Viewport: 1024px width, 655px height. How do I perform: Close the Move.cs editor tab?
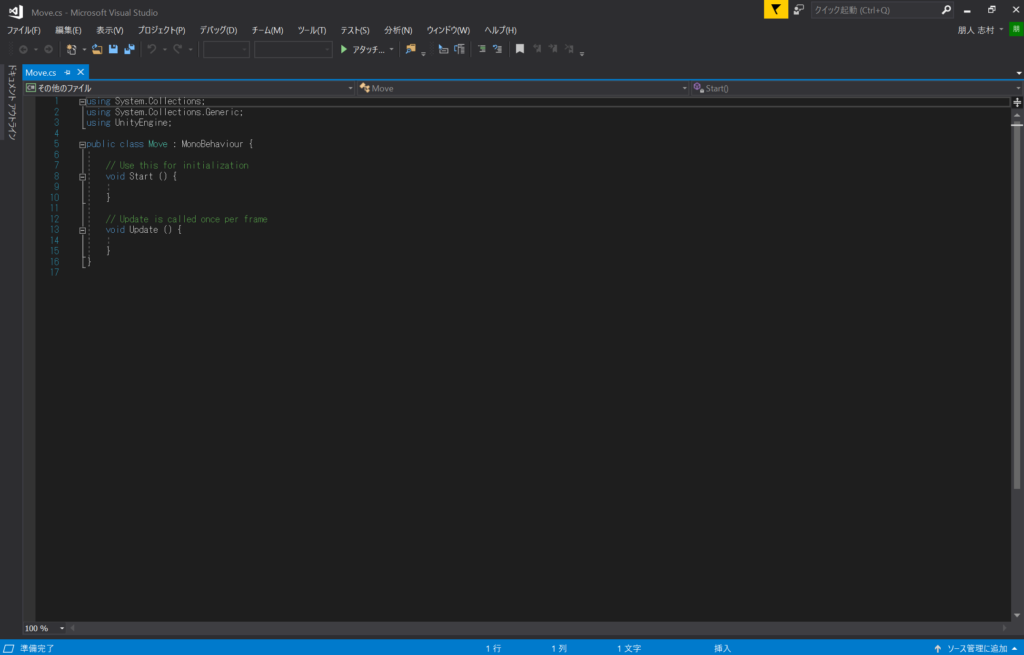[x=80, y=72]
